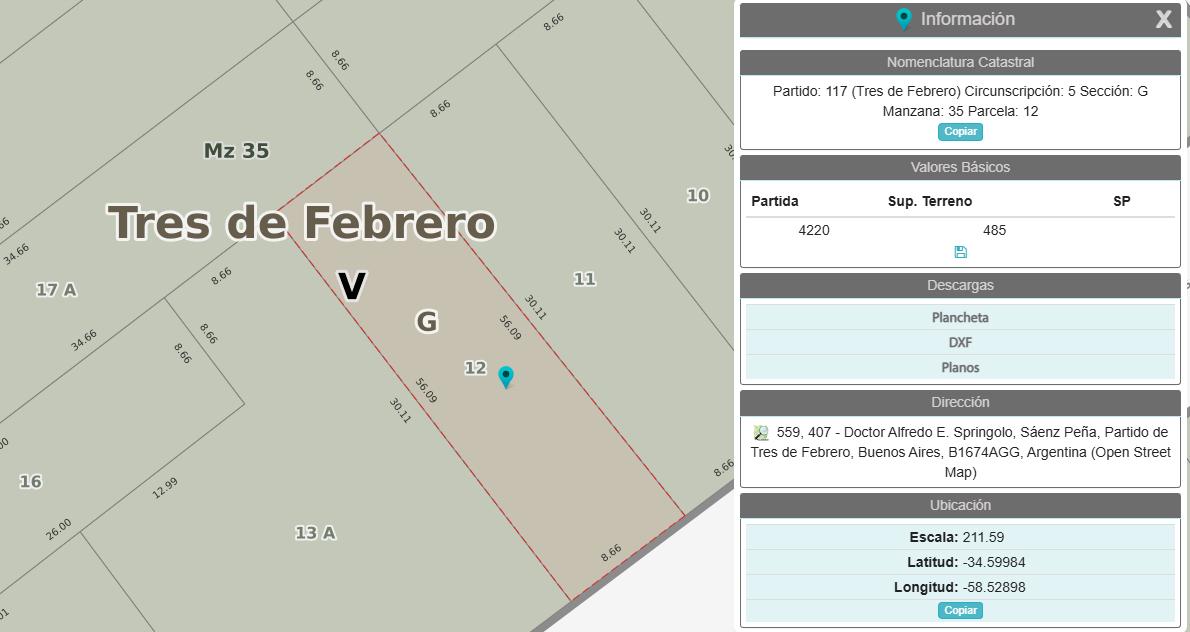Click the Dirección section header
1190x632 pixels.
pos(960,402)
